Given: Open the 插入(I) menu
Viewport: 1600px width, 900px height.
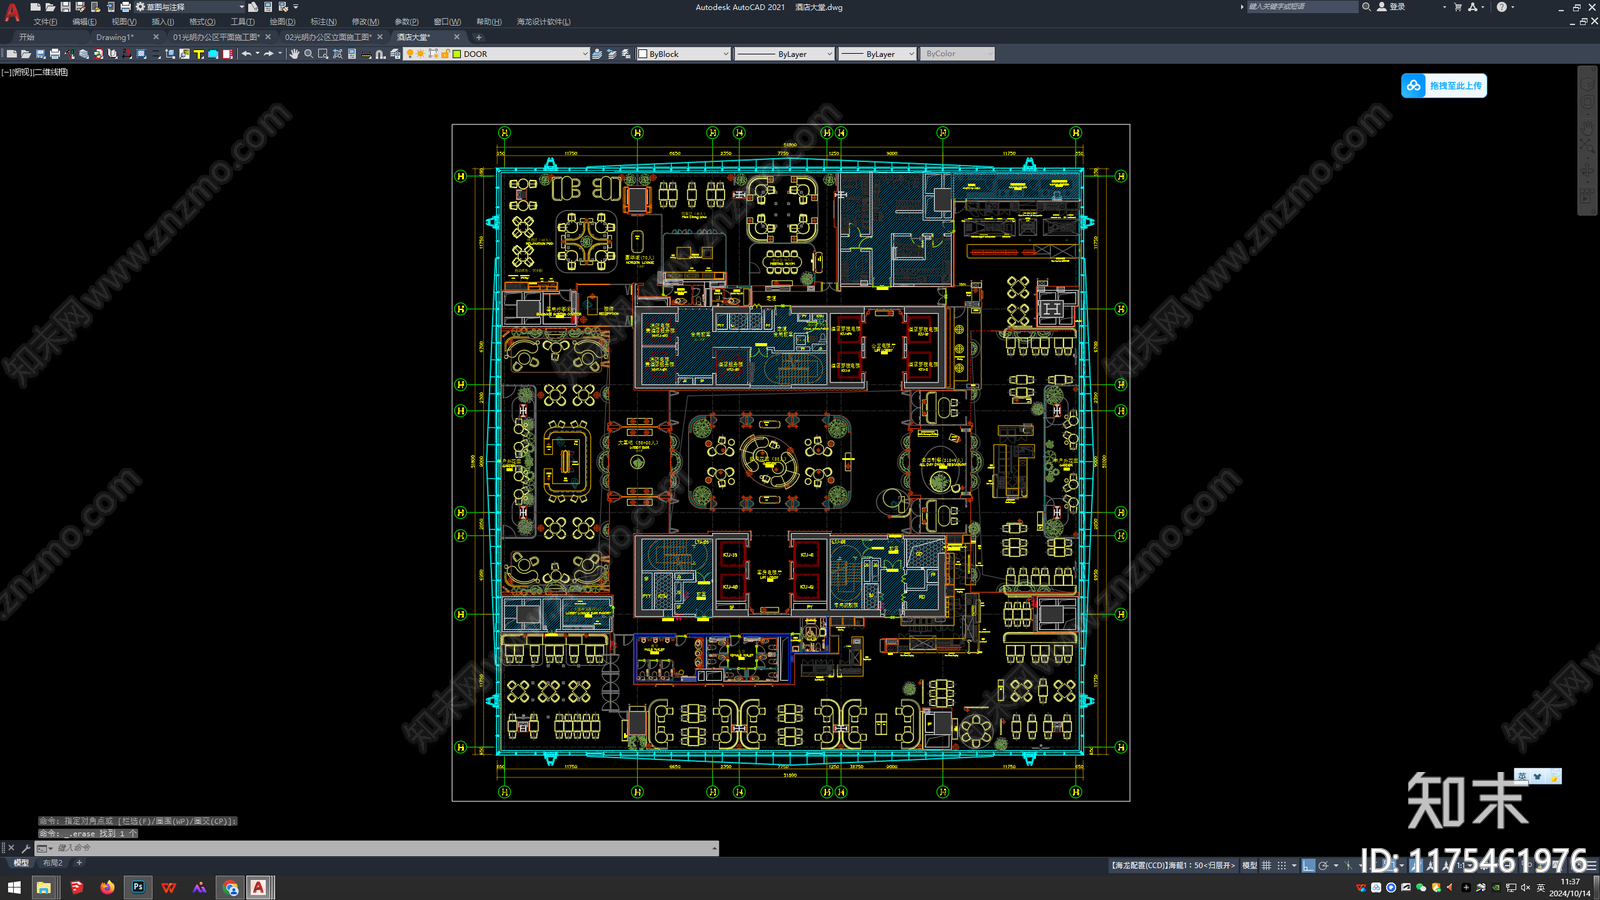Looking at the screenshot, I should [x=162, y=22].
